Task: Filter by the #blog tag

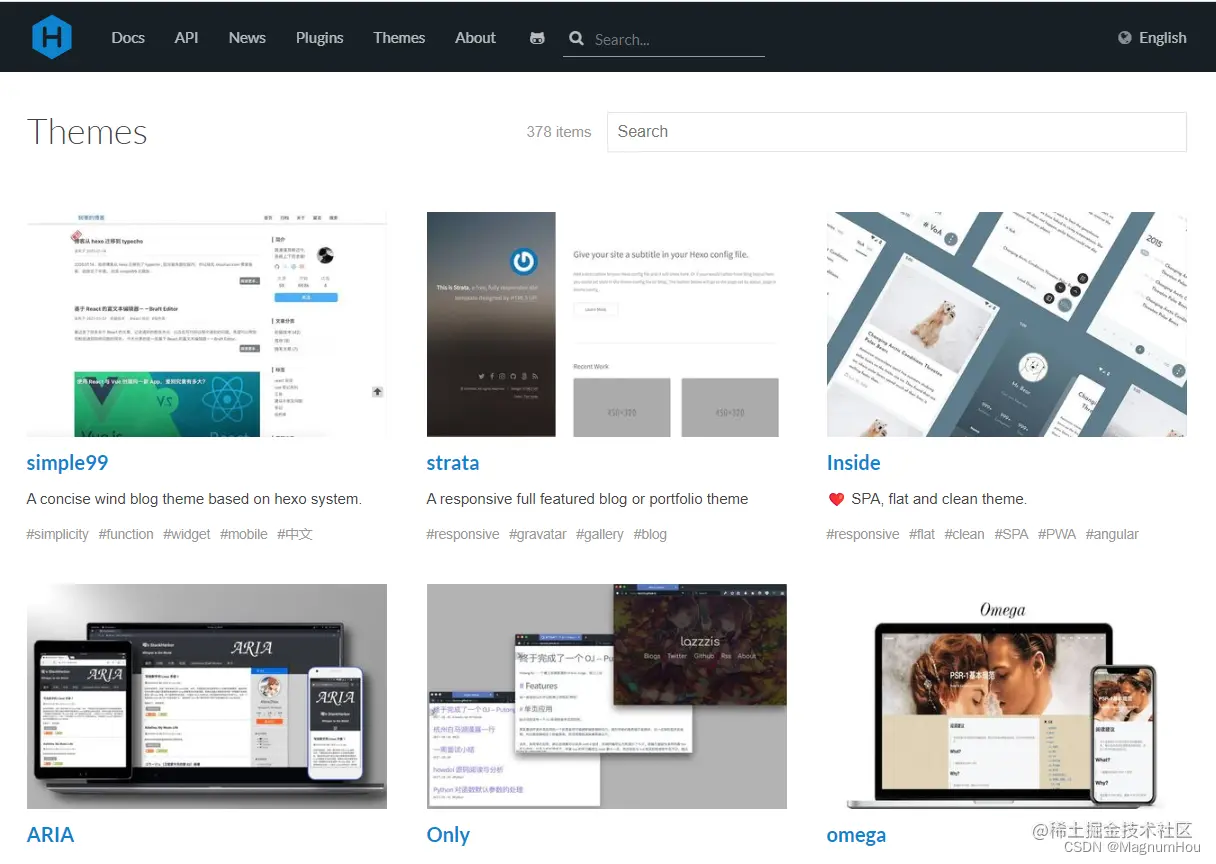Action: tap(650, 534)
